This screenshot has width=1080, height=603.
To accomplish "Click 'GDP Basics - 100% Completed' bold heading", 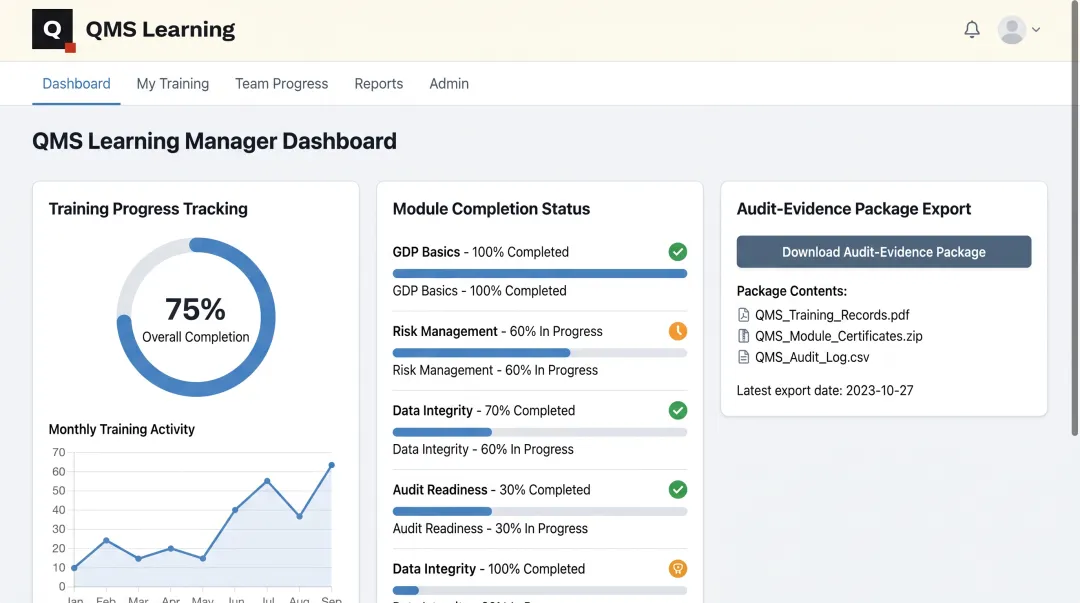I will click(481, 252).
